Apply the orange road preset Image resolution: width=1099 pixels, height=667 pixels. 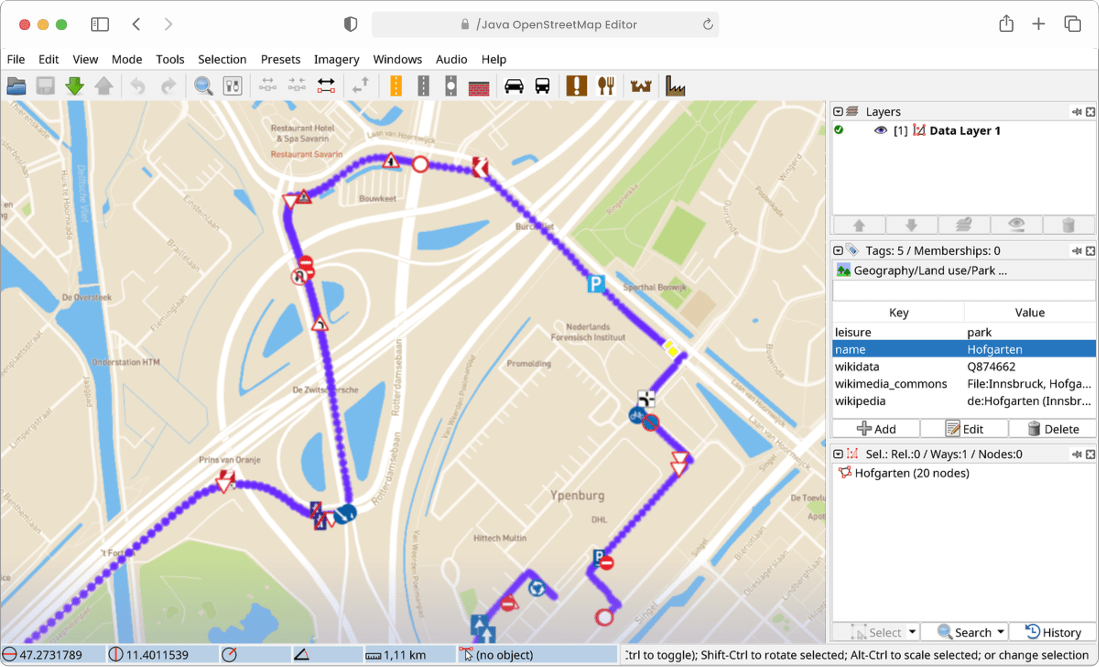click(395, 86)
